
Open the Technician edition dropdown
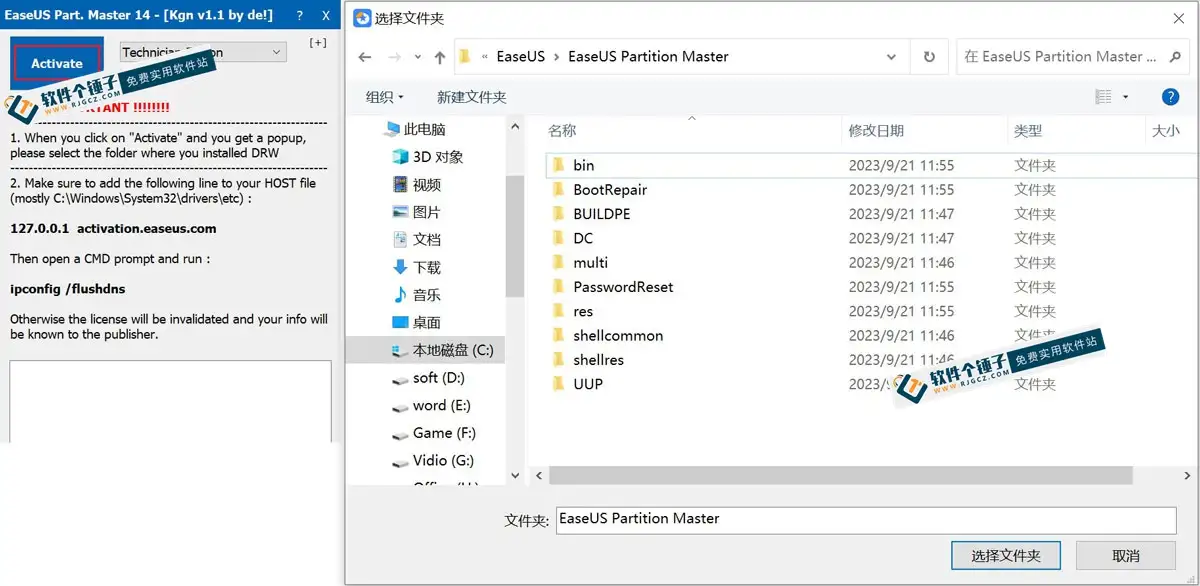203,52
